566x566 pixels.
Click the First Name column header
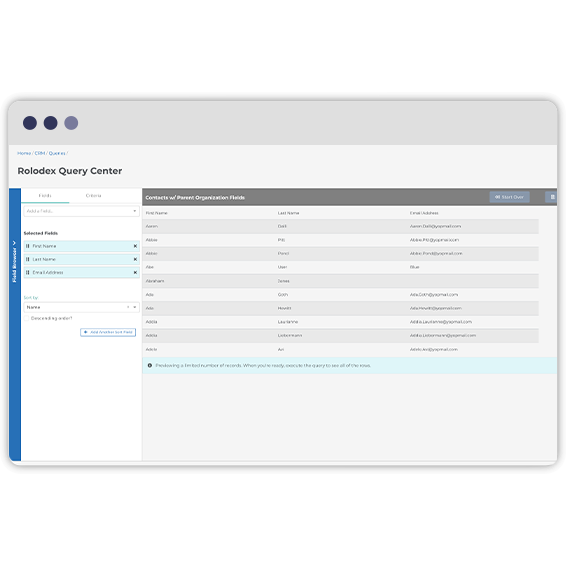(x=157, y=213)
